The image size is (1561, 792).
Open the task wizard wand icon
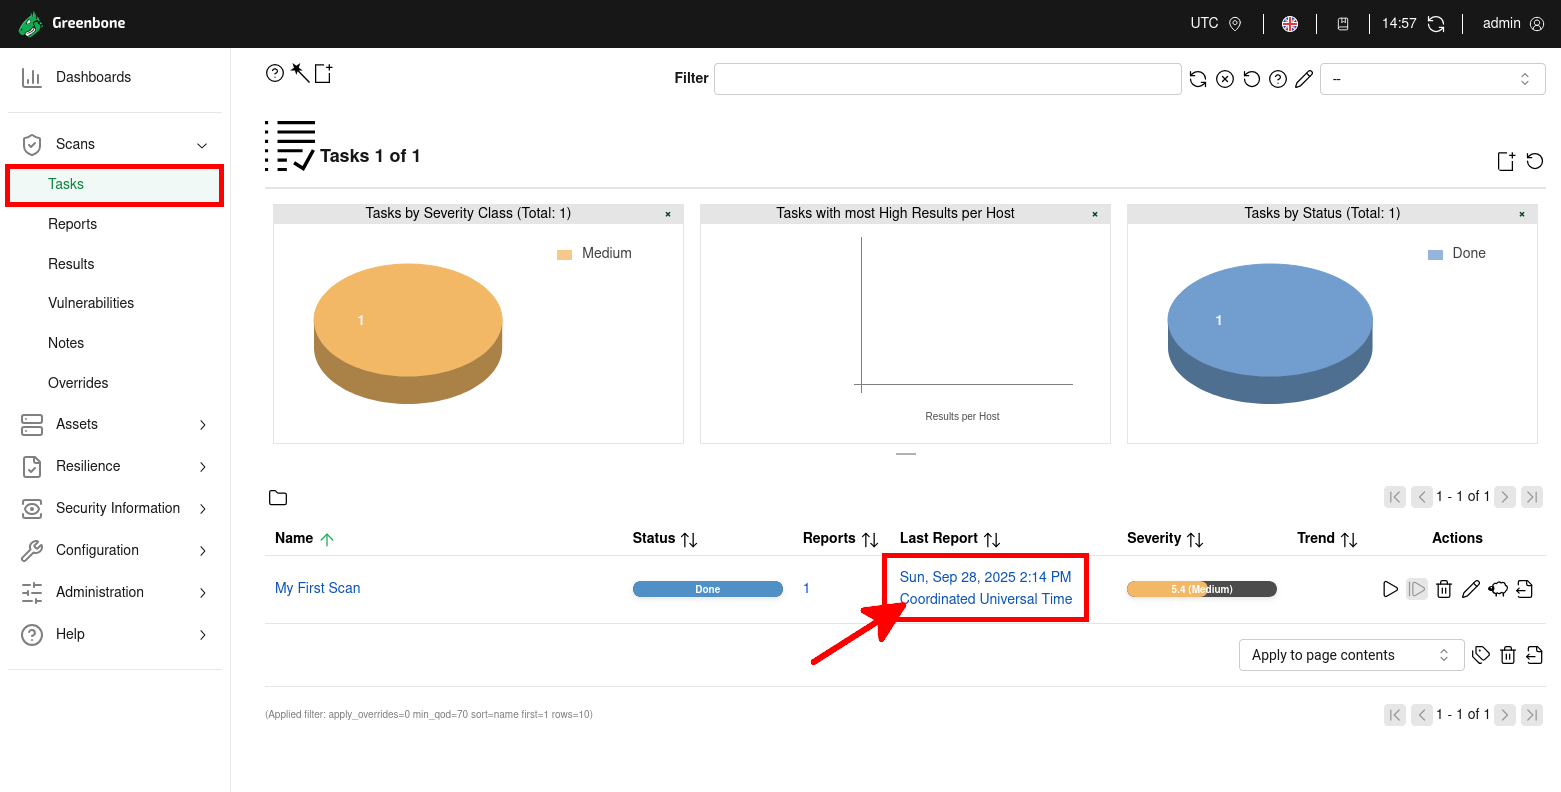click(x=299, y=73)
